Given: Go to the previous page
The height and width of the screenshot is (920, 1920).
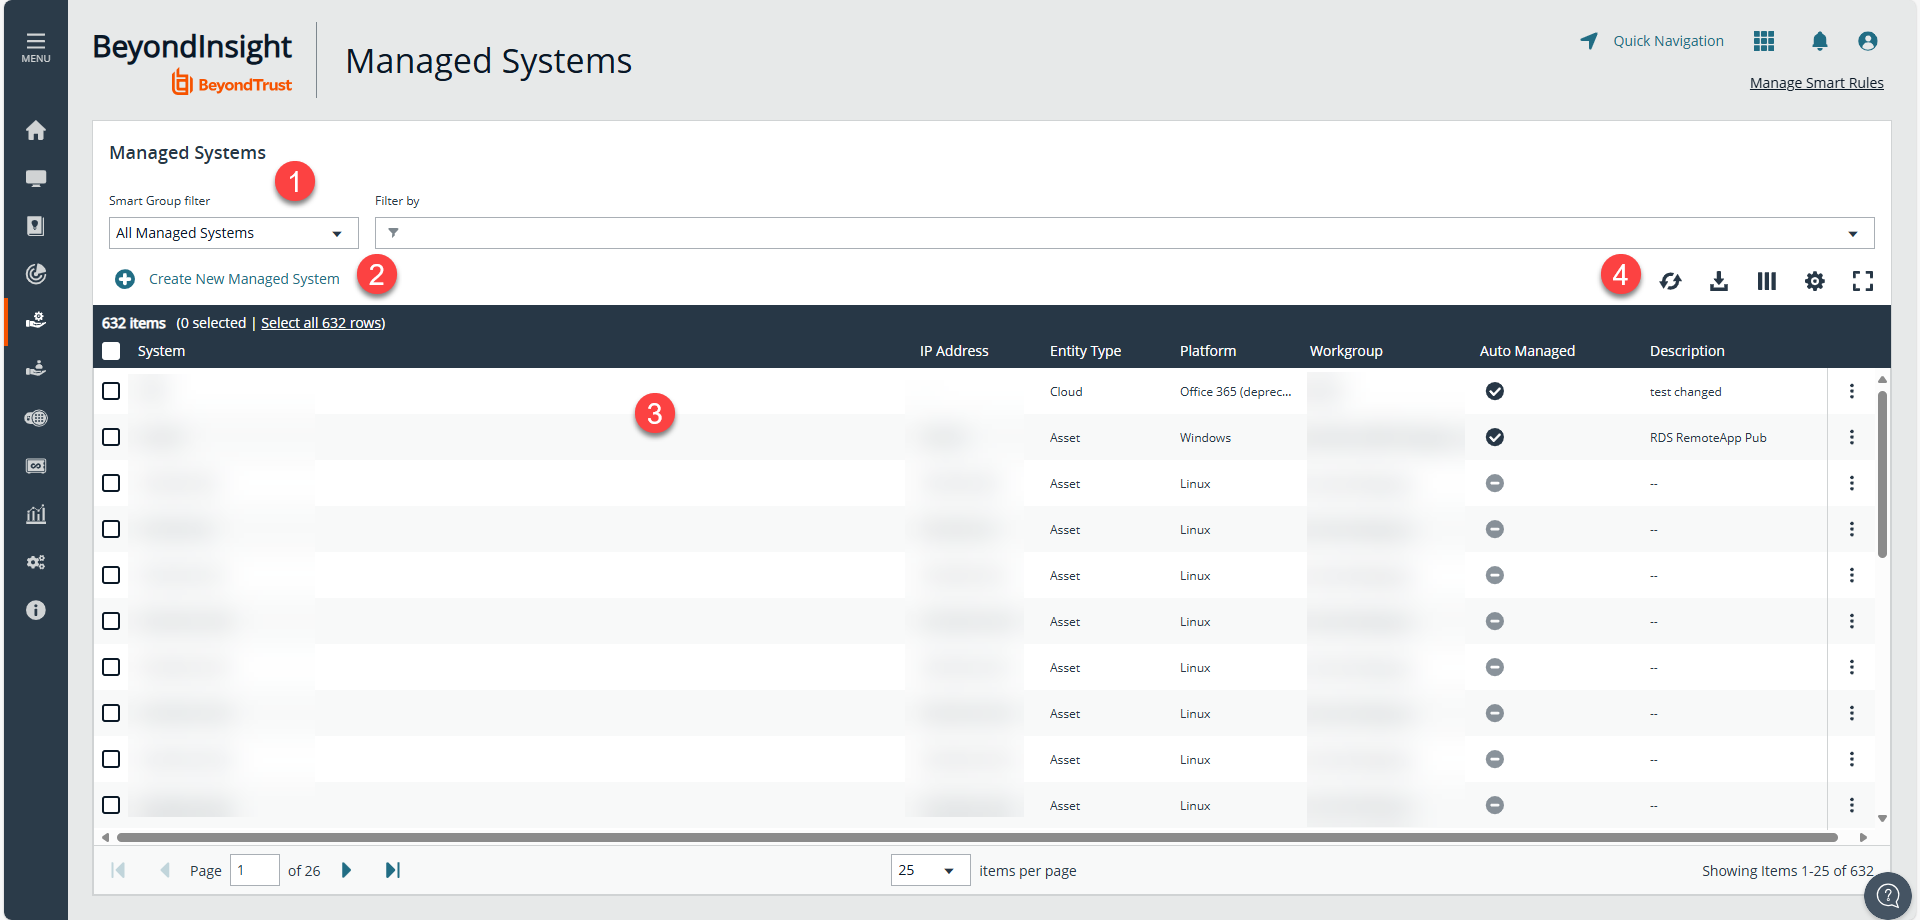Looking at the screenshot, I should point(165,870).
